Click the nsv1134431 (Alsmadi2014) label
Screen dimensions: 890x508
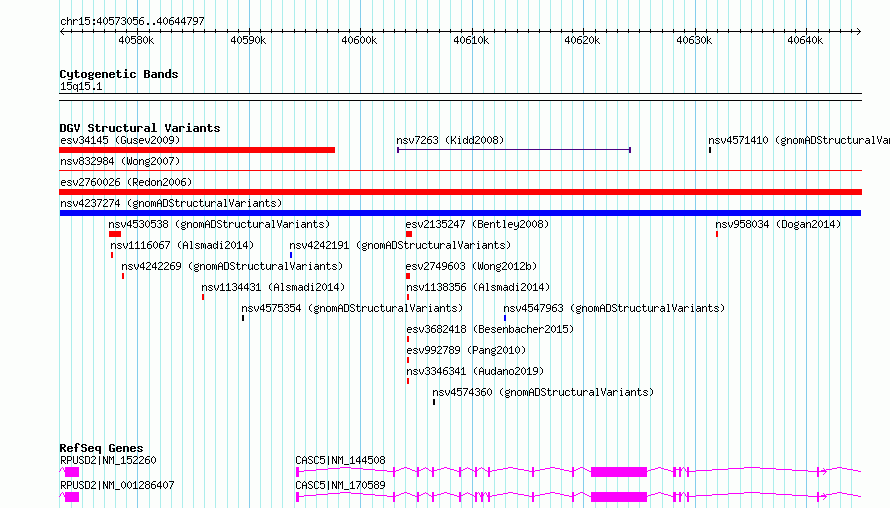point(273,287)
